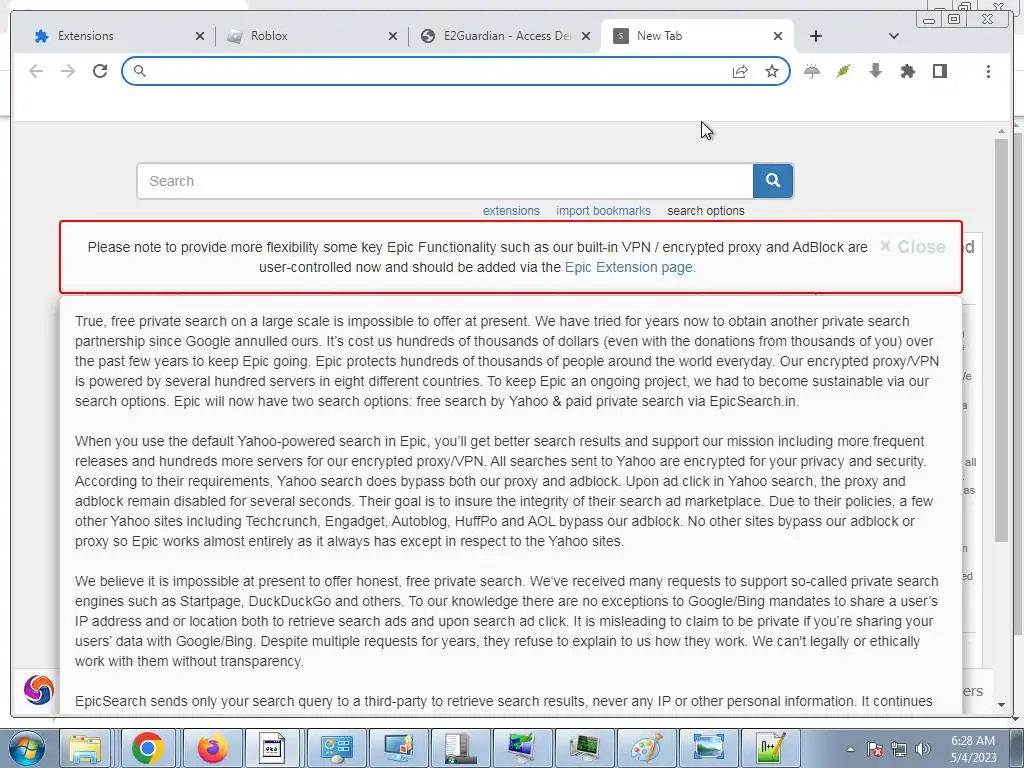Close the New Tab tab
This screenshot has height=768, width=1024.
[x=778, y=37]
